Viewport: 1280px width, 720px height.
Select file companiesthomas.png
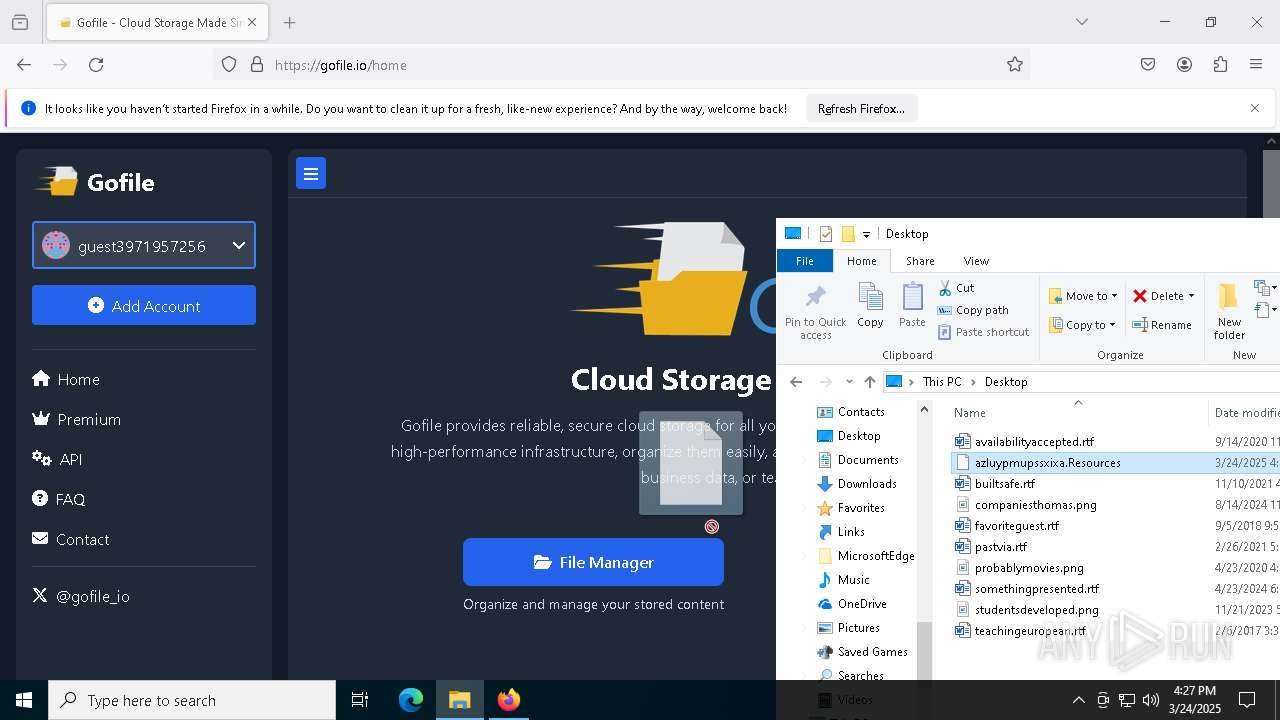point(1035,505)
